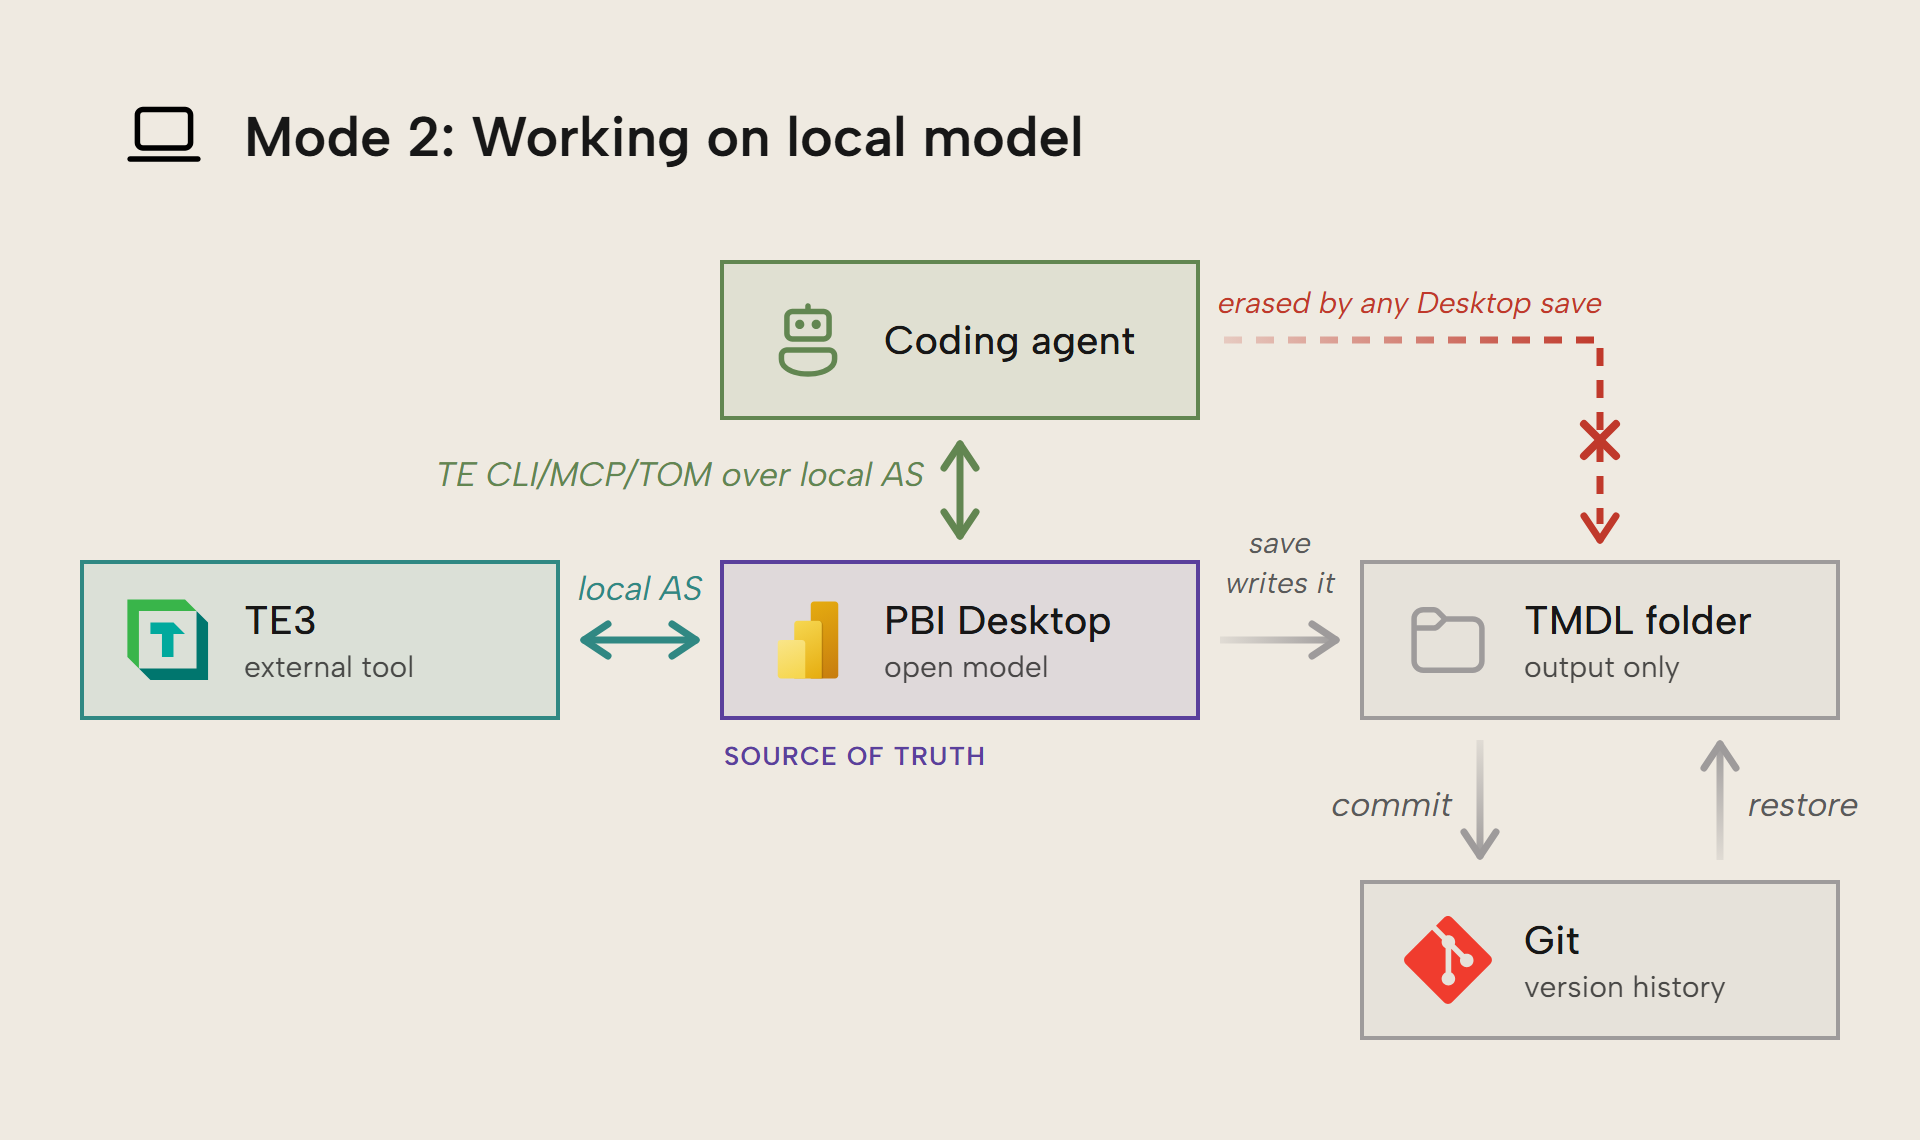1920x1140 pixels.
Task: Click the 'open model' subtitle
Action: (x=966, y=667)
